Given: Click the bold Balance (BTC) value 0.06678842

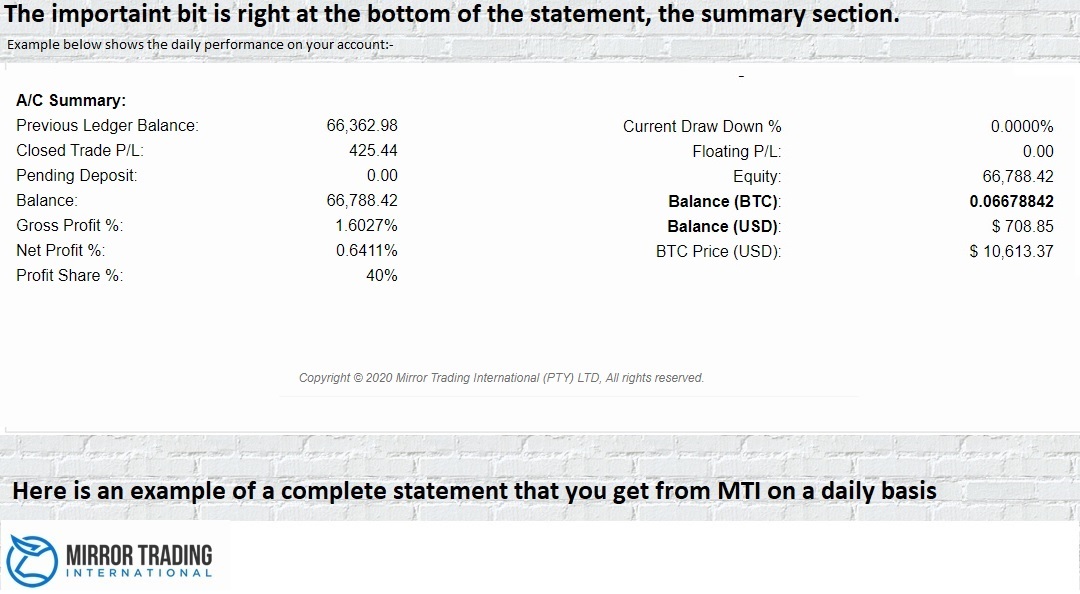Looking at the screenshot, I should click(1011, 202).
